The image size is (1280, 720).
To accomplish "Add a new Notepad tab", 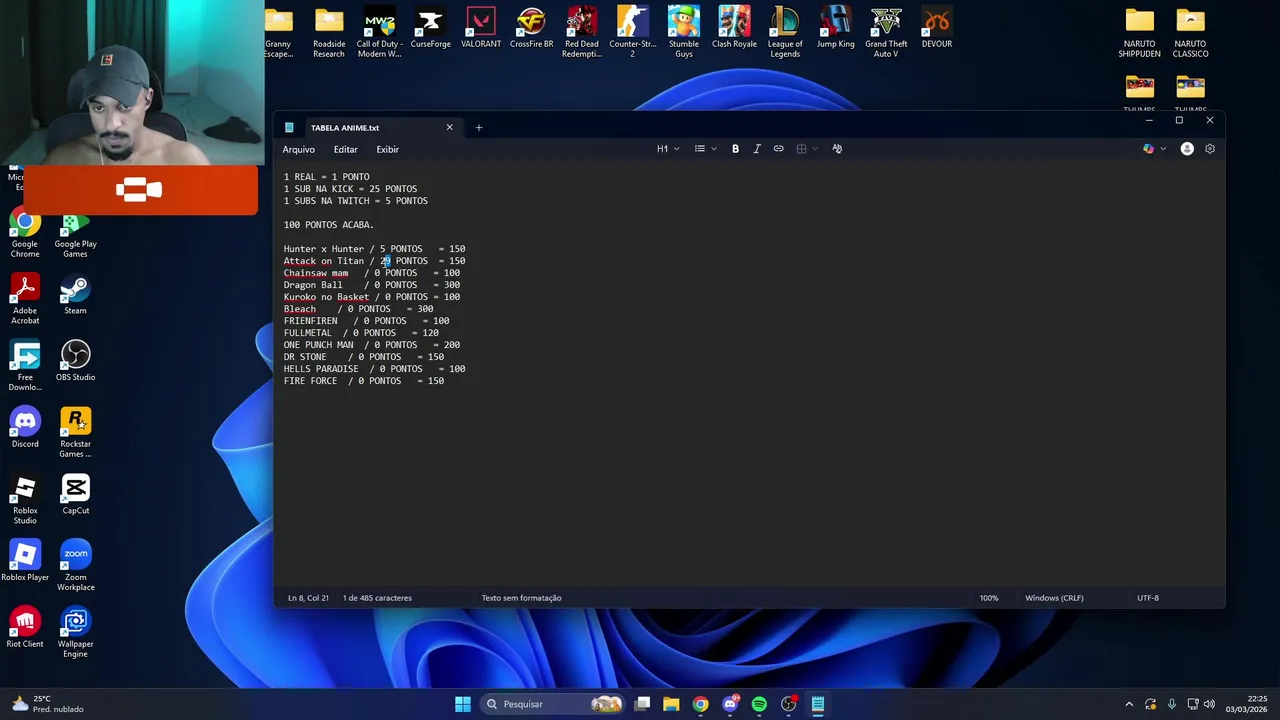I will (x=478, y=128).
